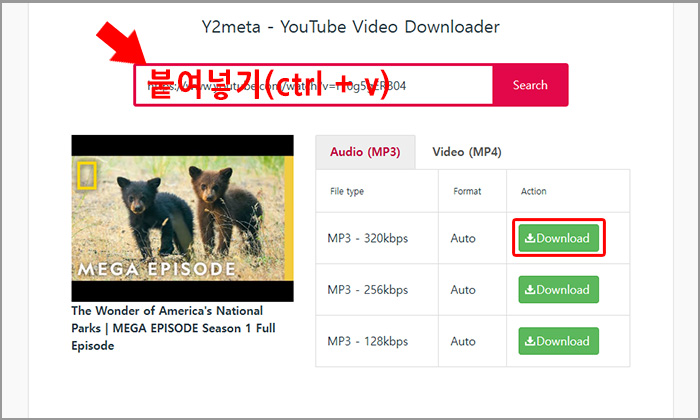Image resolution: width=700 pixels, height=420 pixels.
Task: Open the bear cubs video thumbnail
Action: pyautogui.click(x=183, y=218)
